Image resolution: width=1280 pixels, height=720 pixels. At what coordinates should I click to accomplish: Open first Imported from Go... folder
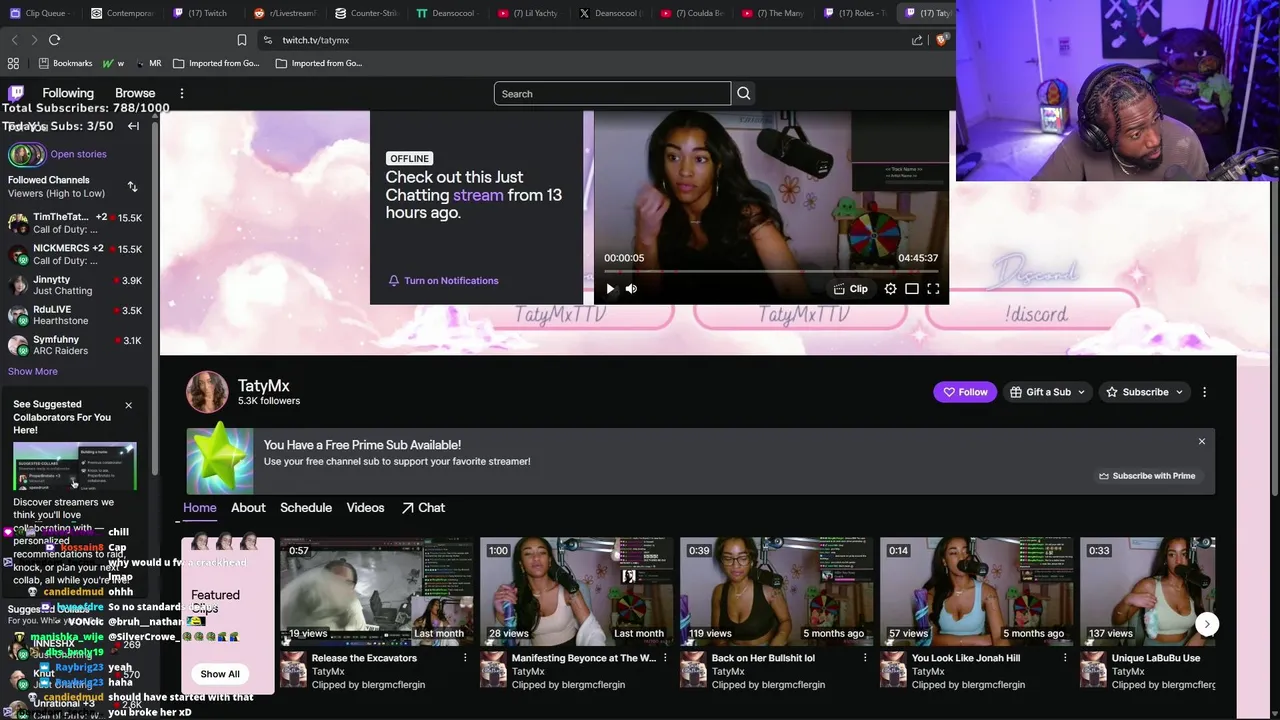216,63
